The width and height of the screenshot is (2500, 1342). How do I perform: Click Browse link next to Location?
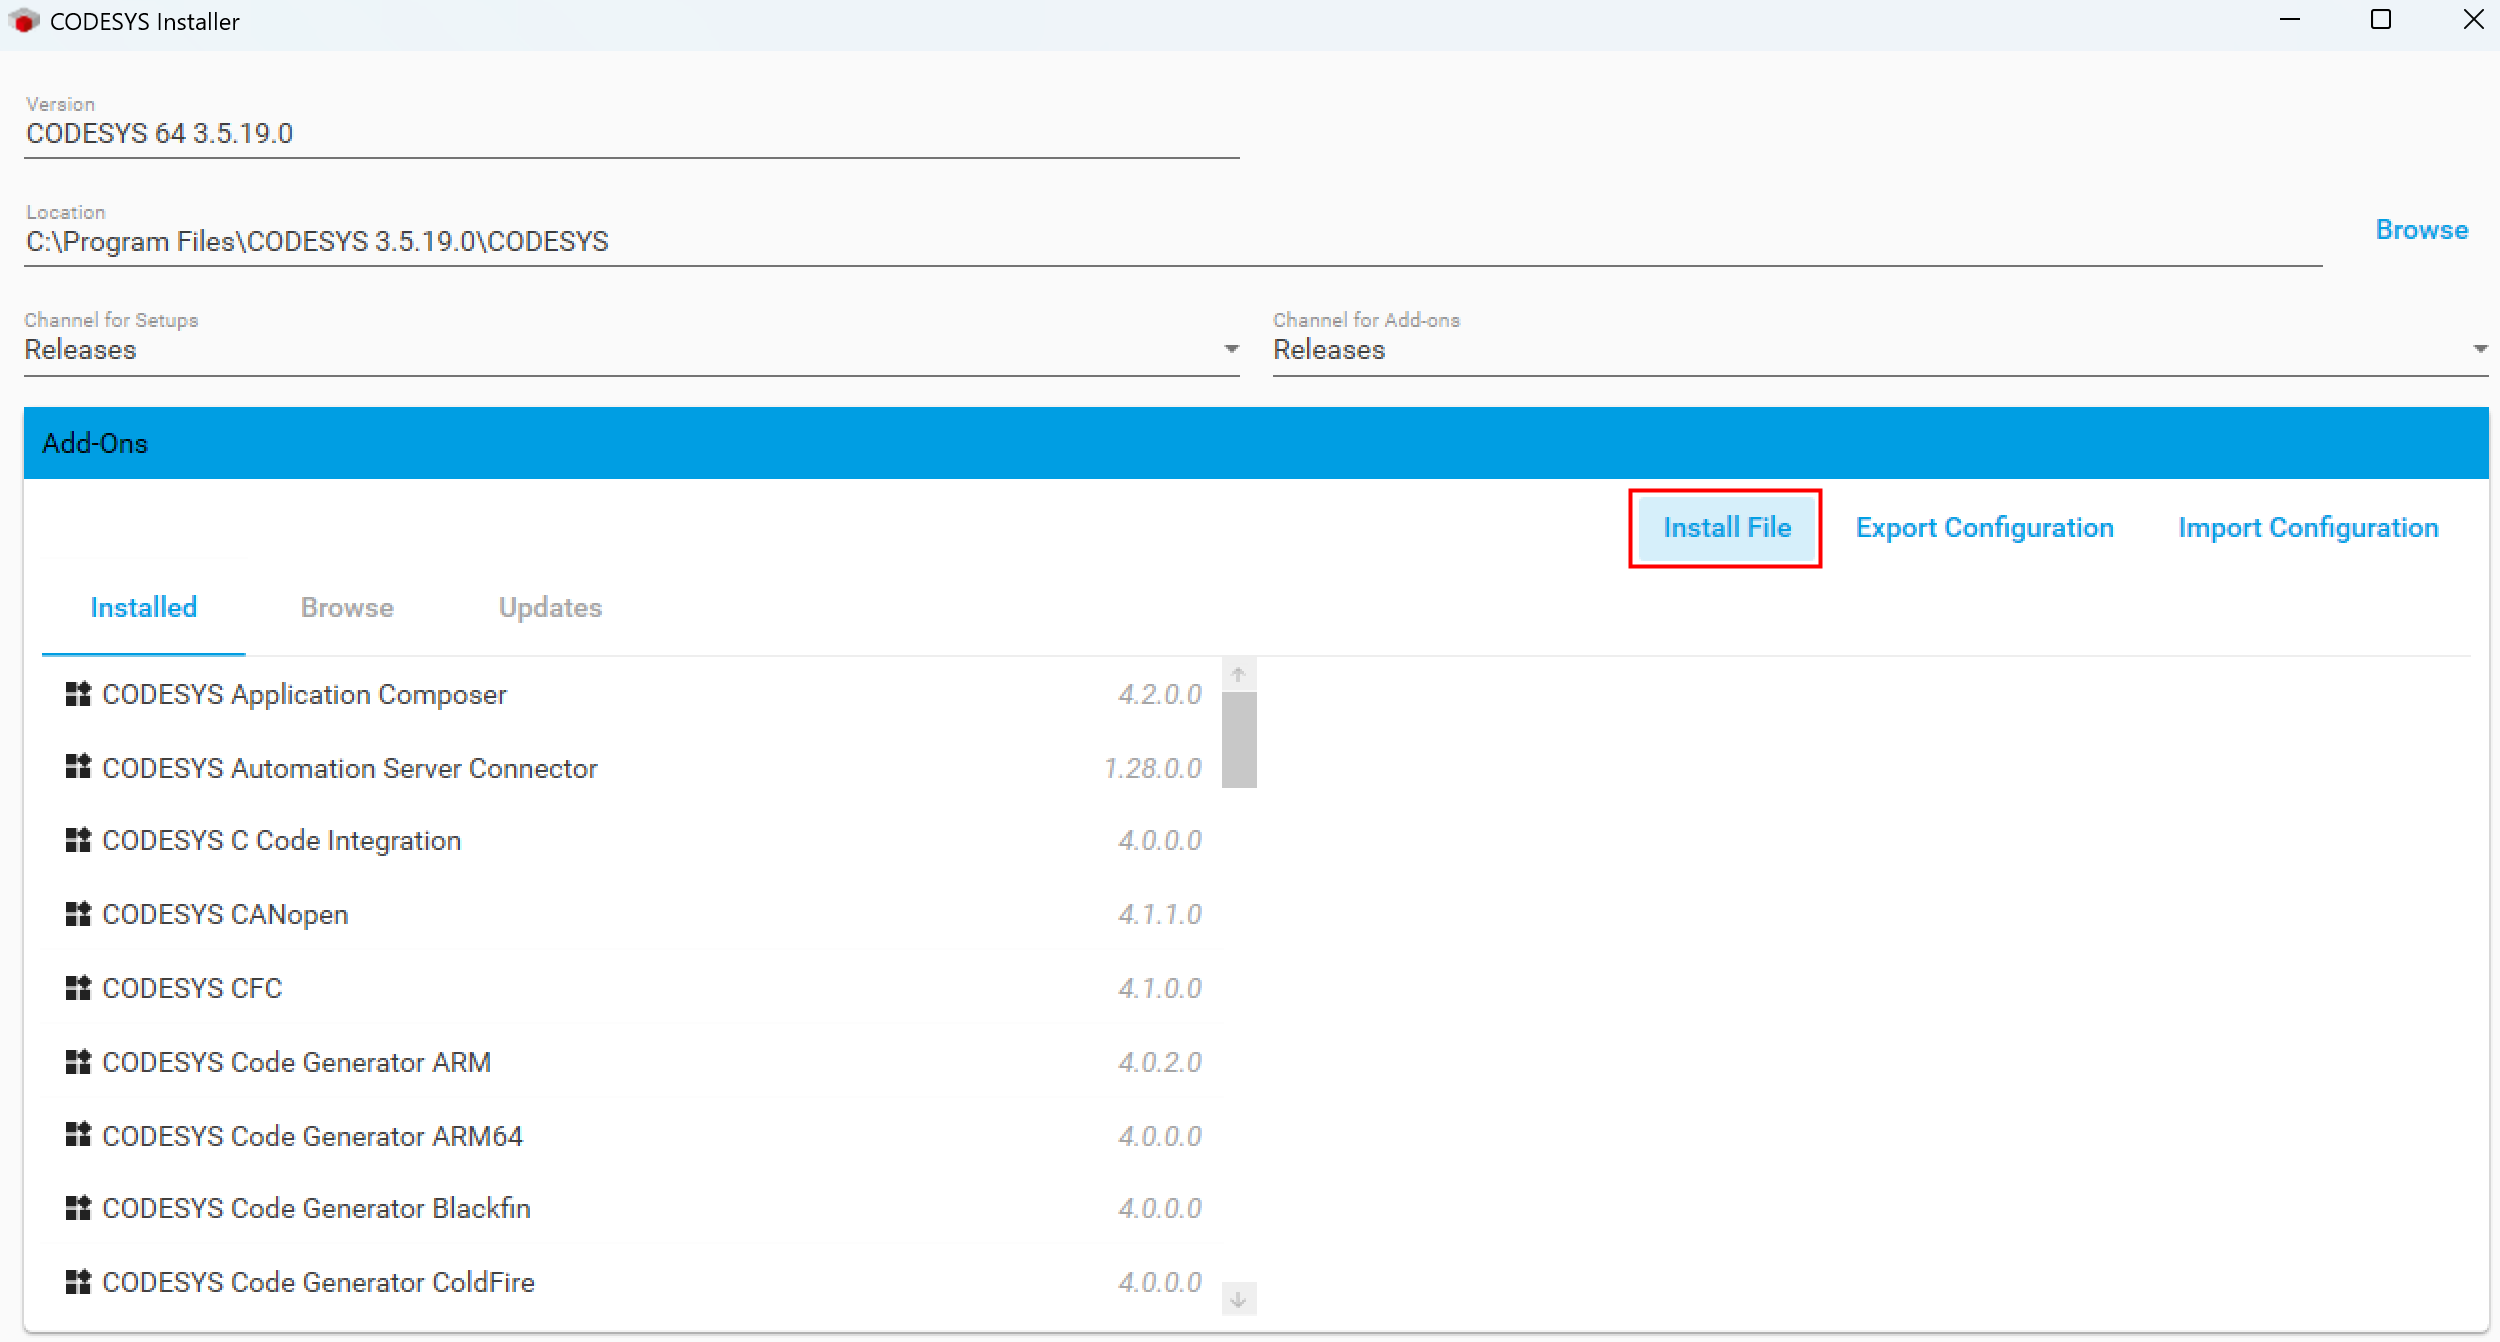[2421, 230]
